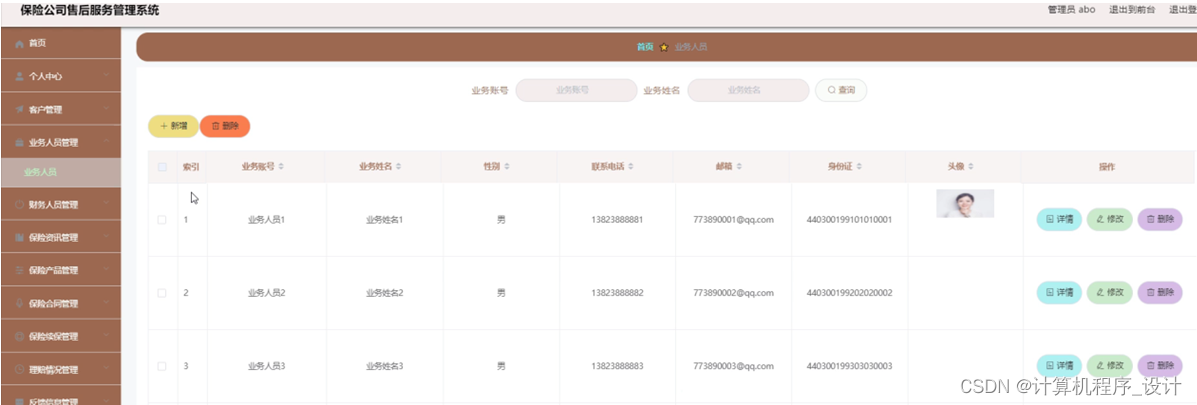This screenshot has height=405, width=1197.
Task: Click 删除 for 业务人员1 row
Action: pos(1160,219)
